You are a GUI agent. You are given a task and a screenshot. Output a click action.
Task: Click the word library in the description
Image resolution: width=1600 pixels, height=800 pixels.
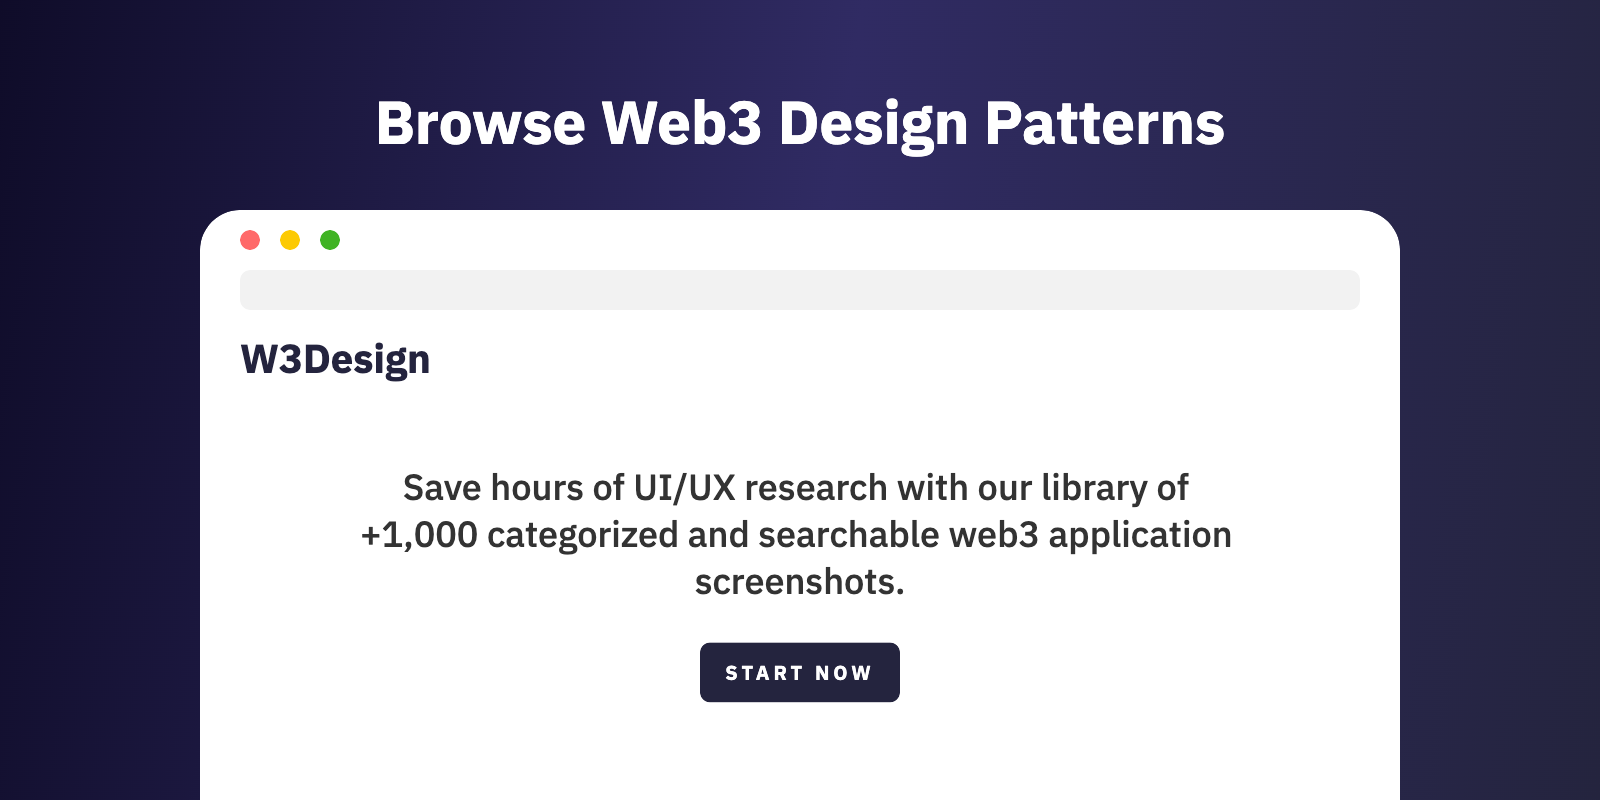point(1094,488)
